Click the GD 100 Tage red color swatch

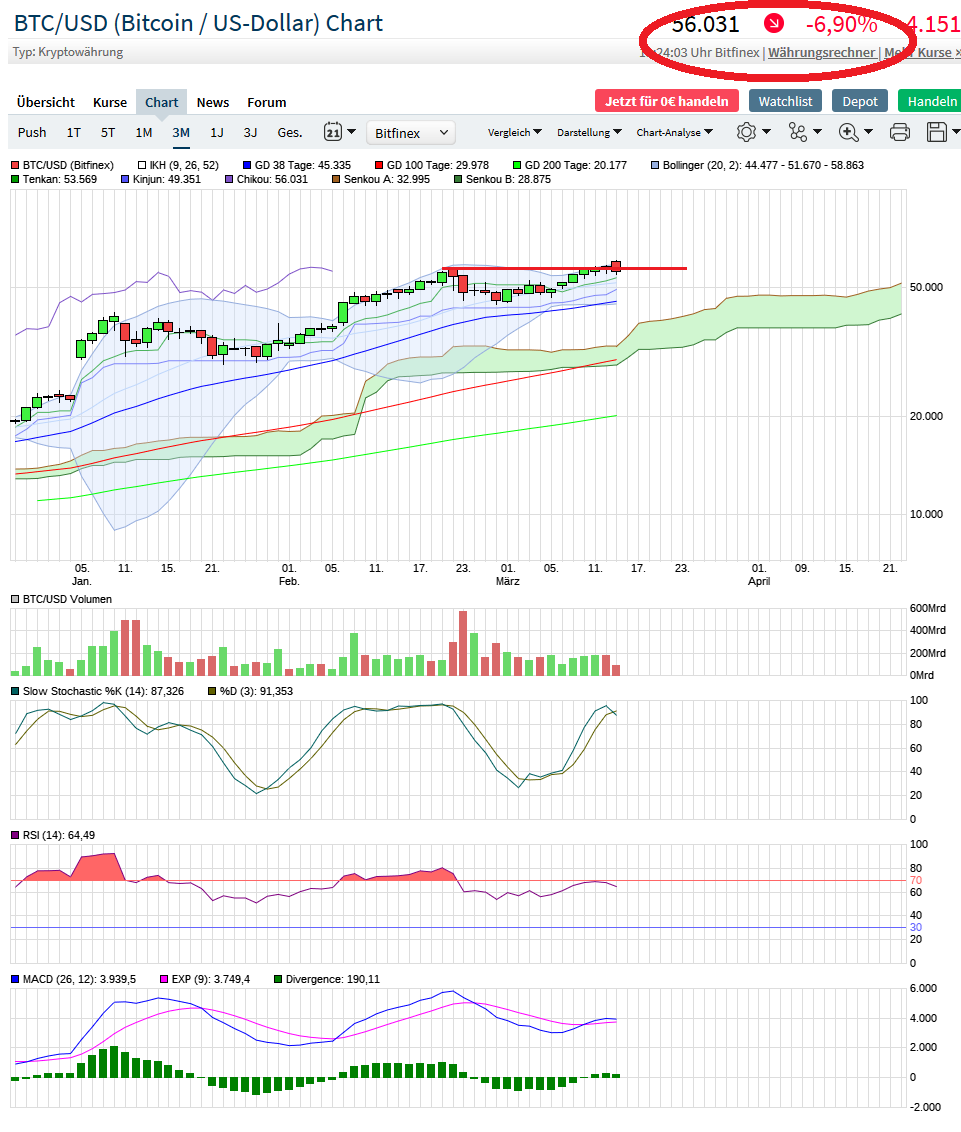click(x=380, y=165)
